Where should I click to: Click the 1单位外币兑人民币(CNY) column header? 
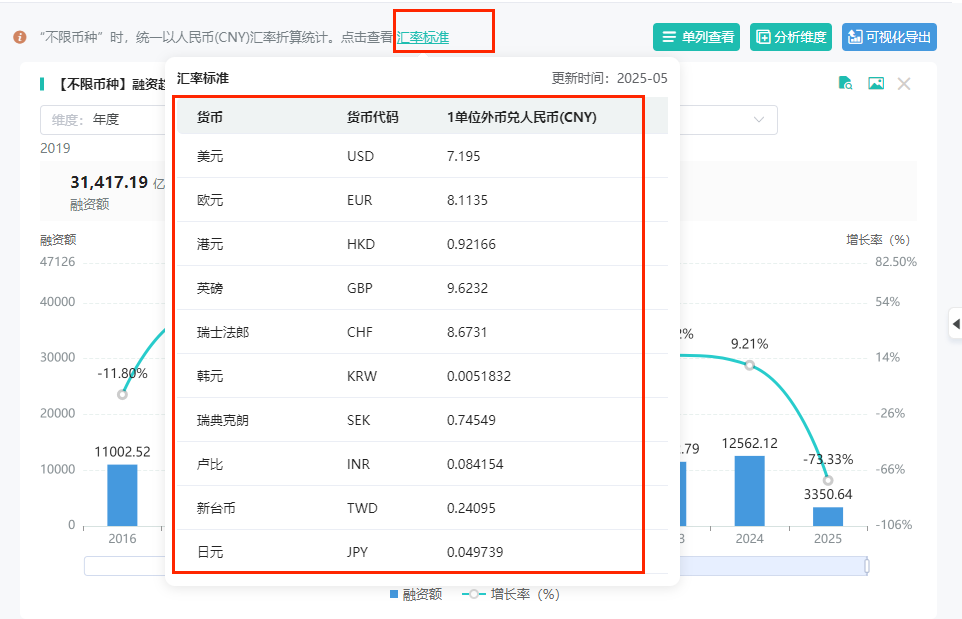coord(521,117)
